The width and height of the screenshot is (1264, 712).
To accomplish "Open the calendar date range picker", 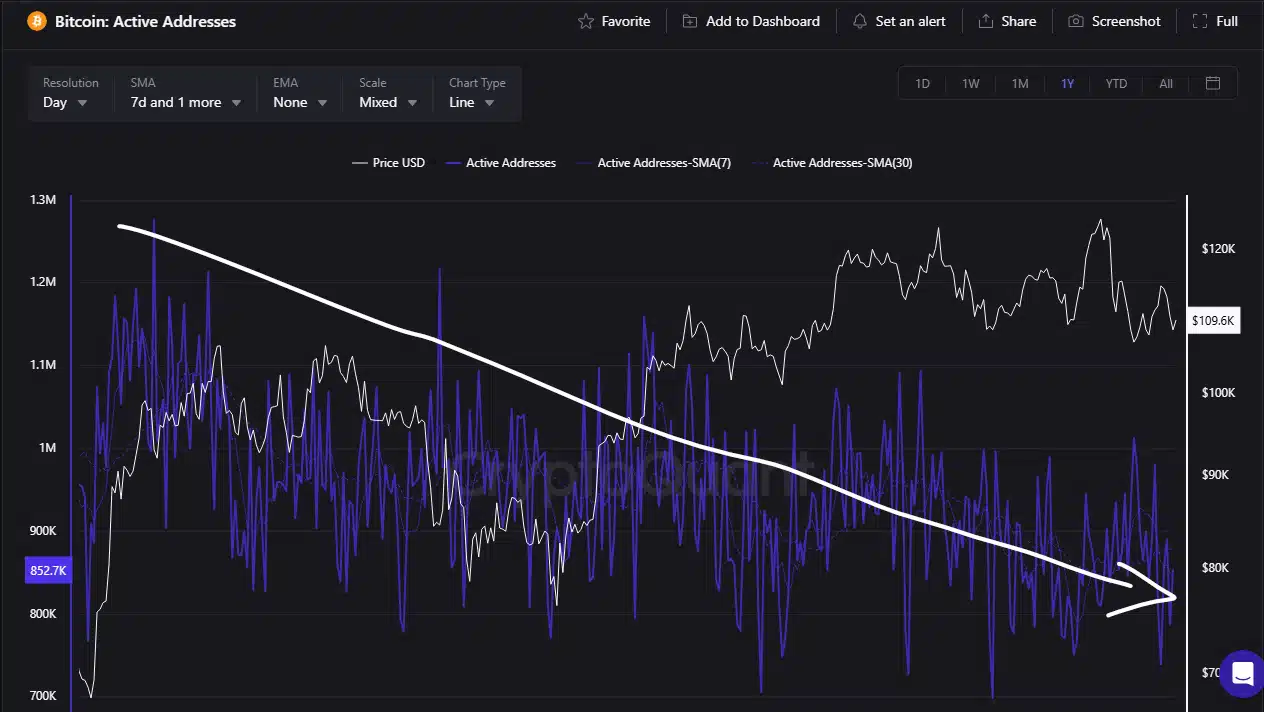I will 1213,83.
